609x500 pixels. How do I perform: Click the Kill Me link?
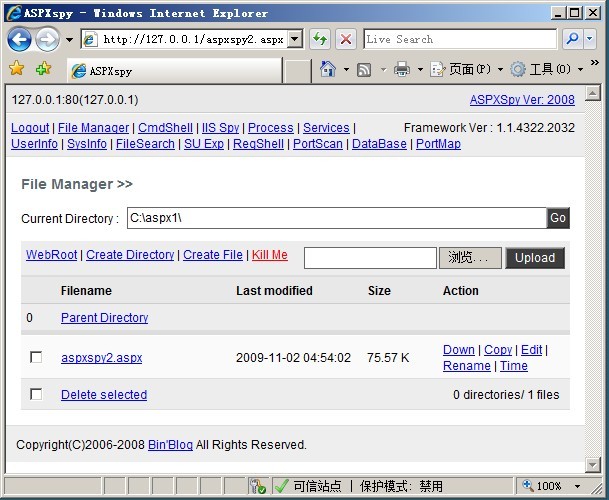(269, 255)
